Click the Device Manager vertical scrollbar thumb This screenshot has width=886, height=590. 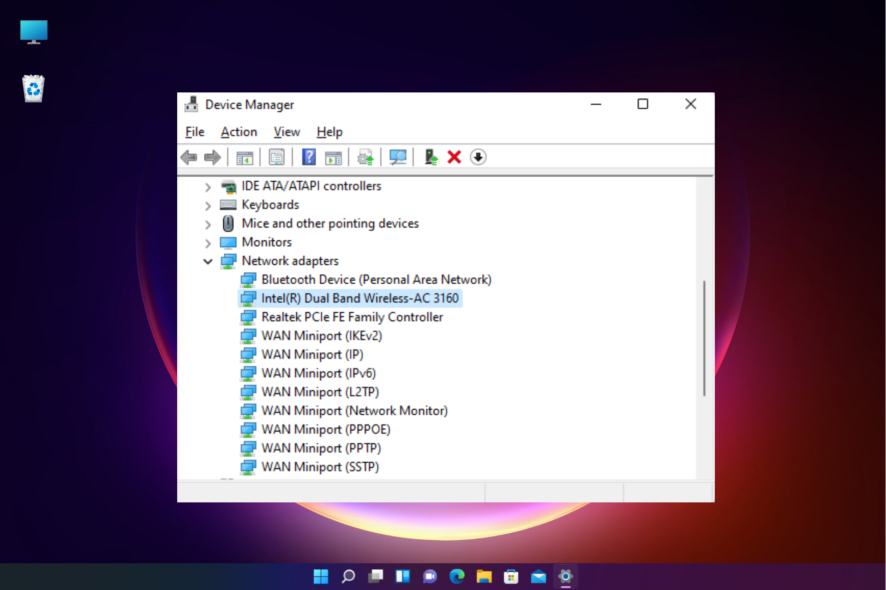click(704, 338)
